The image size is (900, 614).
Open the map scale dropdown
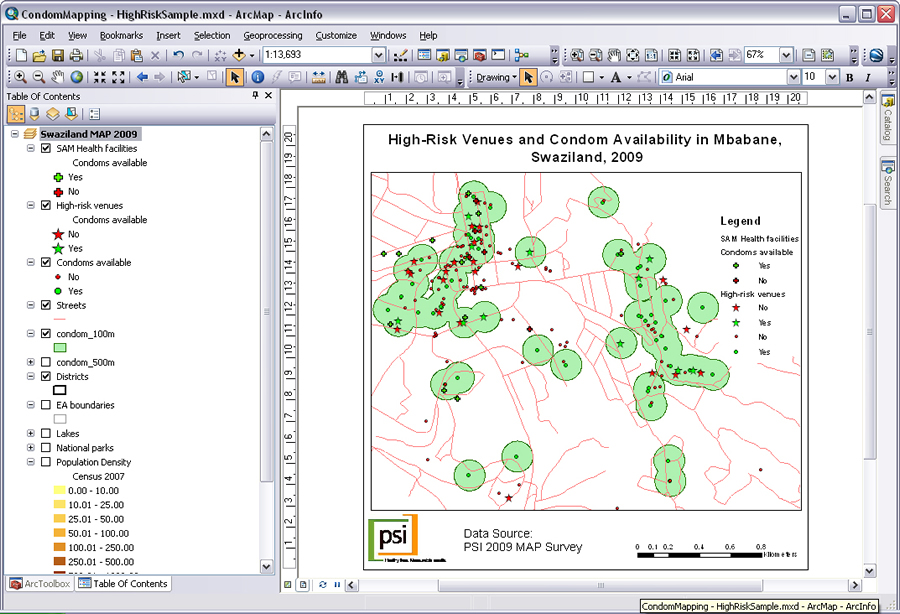pyautogui.click(x=378, y=55)
